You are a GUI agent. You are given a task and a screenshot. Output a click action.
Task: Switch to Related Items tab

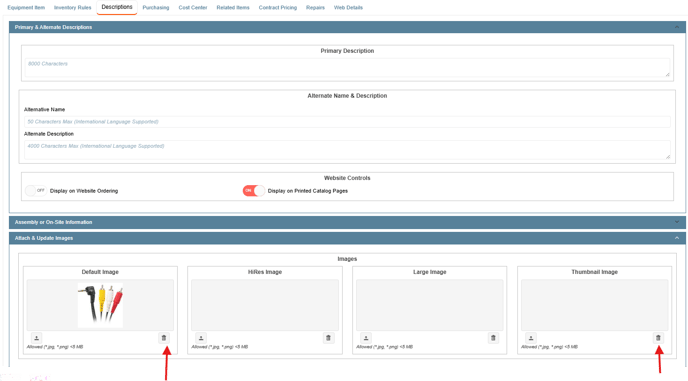pyautogui.click(x=233, y=7)
